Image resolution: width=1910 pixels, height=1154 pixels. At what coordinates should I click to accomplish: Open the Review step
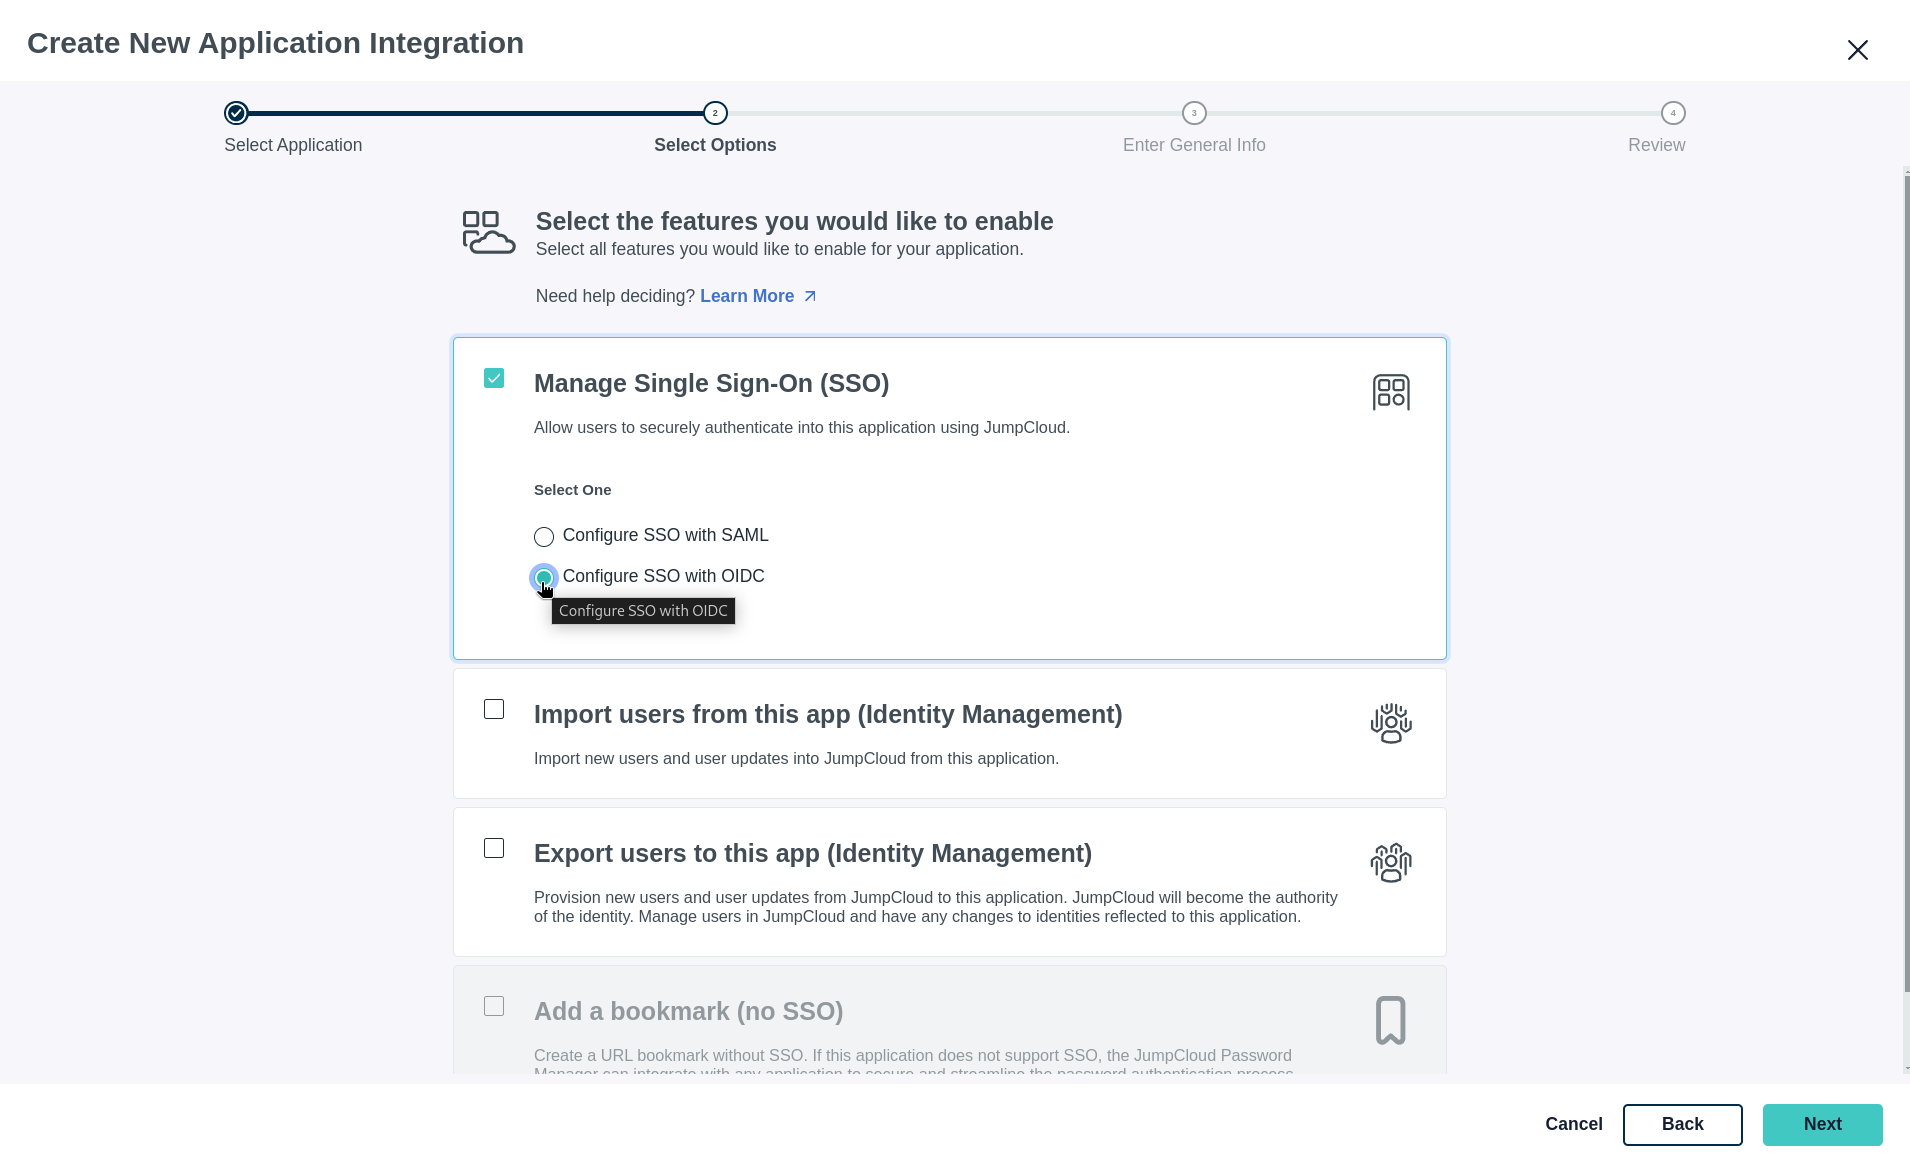(x=1656, y=145)
